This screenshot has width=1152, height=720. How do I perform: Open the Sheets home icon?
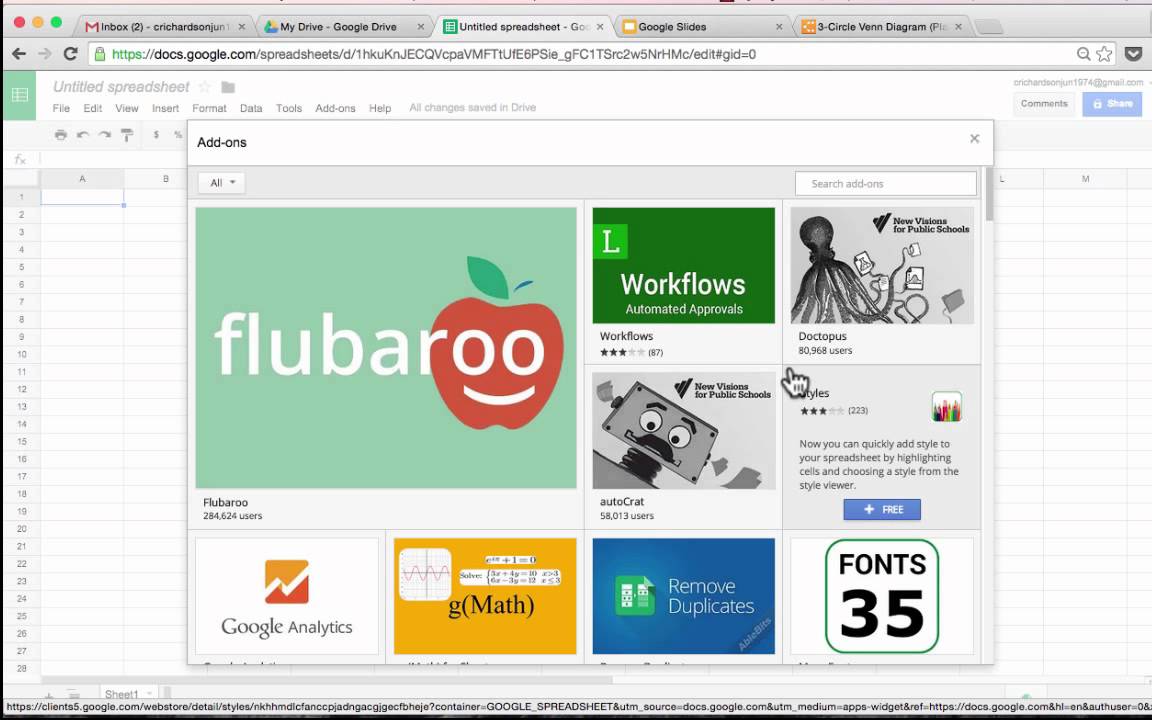(x=20, y=95)
